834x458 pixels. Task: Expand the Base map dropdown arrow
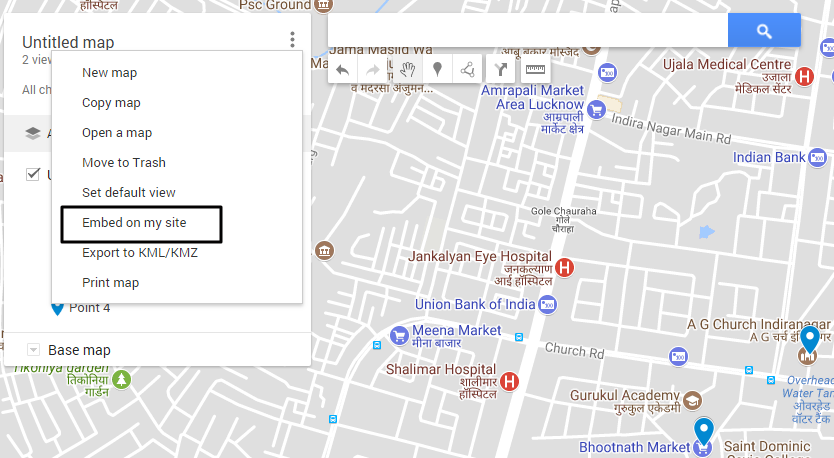[x=33, y=349]
